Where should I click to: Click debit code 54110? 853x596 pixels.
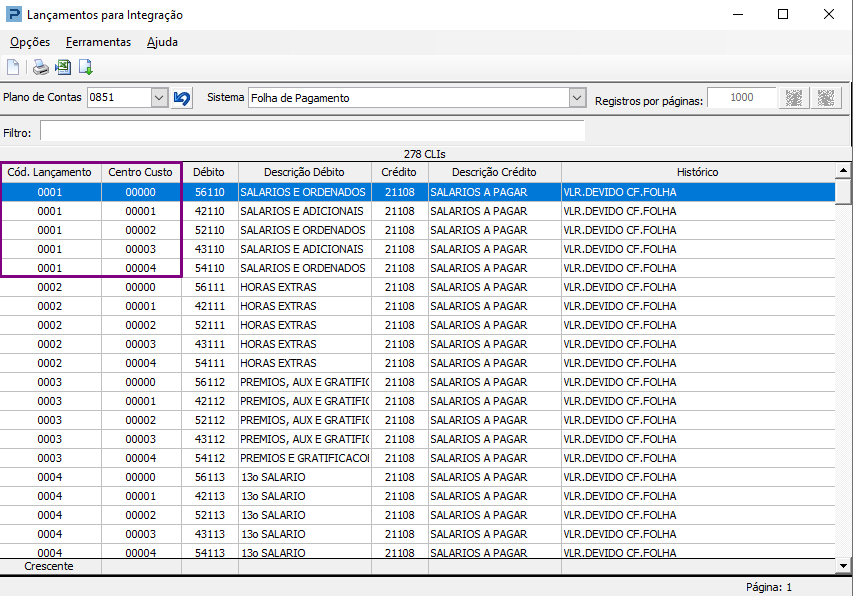pyautogui.click(x=209, y=268)
